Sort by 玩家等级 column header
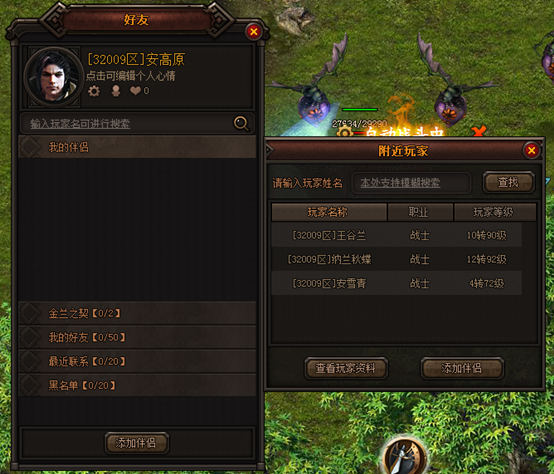 [x=495, y=212]
